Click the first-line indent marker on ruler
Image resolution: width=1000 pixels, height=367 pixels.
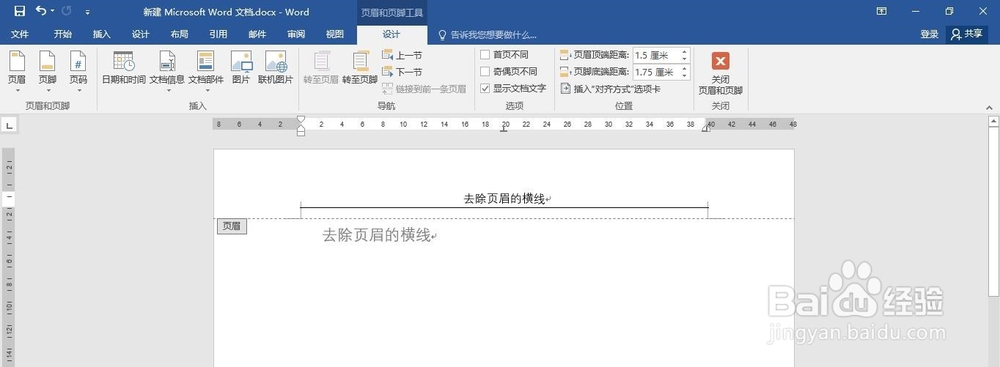pyautogui.click(x=301, y=119)
